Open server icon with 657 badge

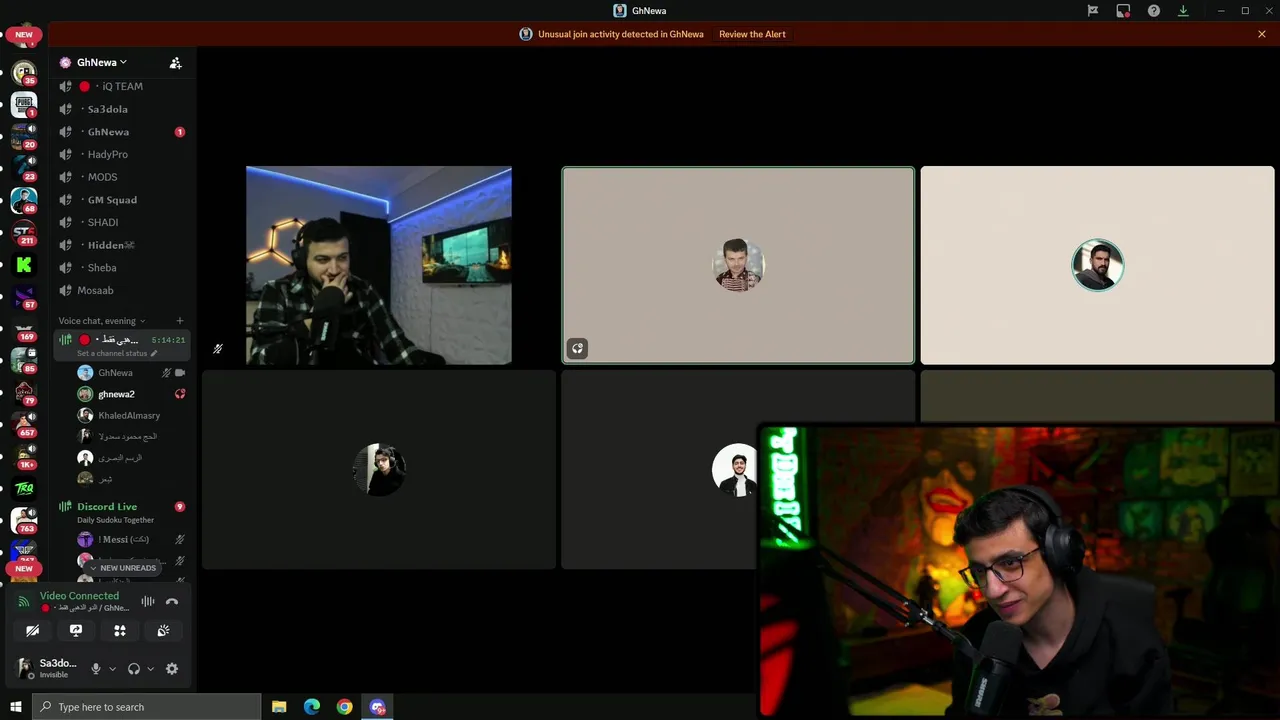(24, 424)
